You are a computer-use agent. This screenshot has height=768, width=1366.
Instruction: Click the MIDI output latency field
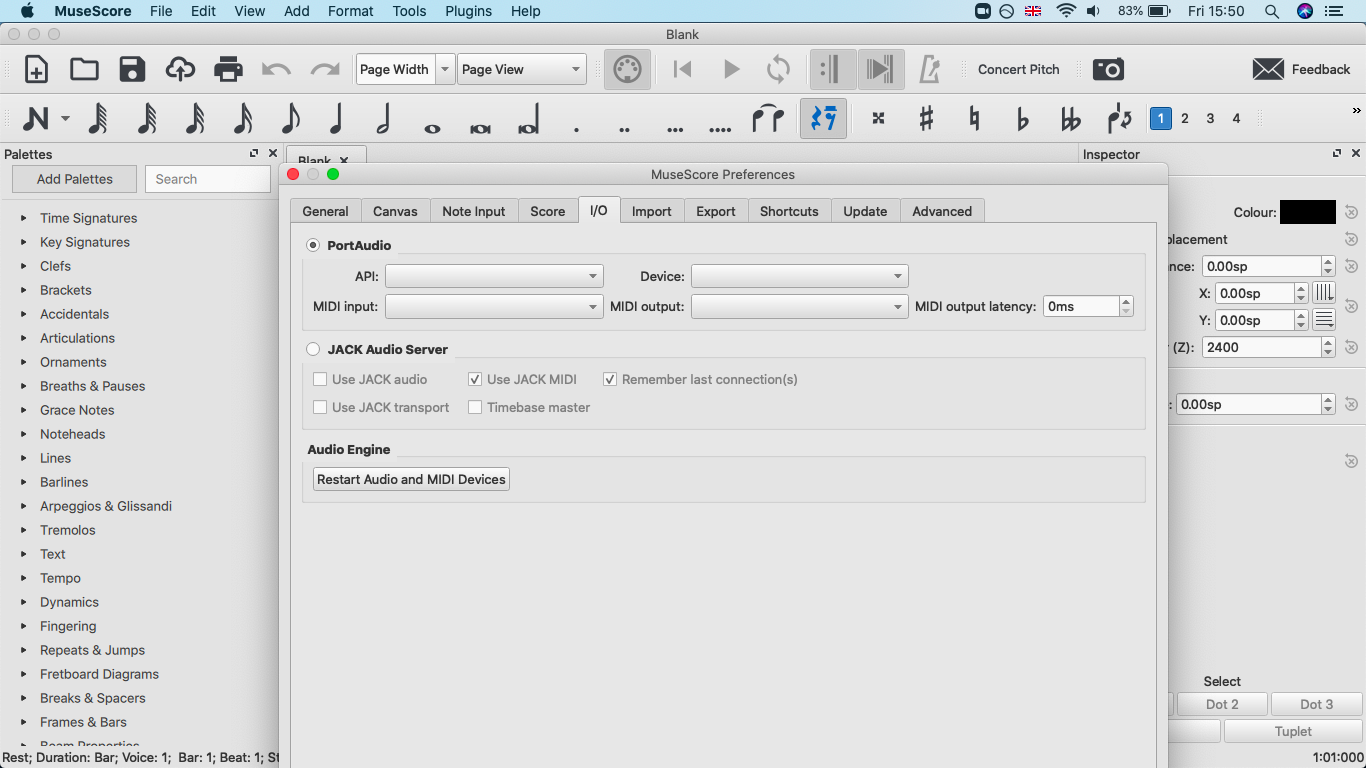tap(1081, 306)
